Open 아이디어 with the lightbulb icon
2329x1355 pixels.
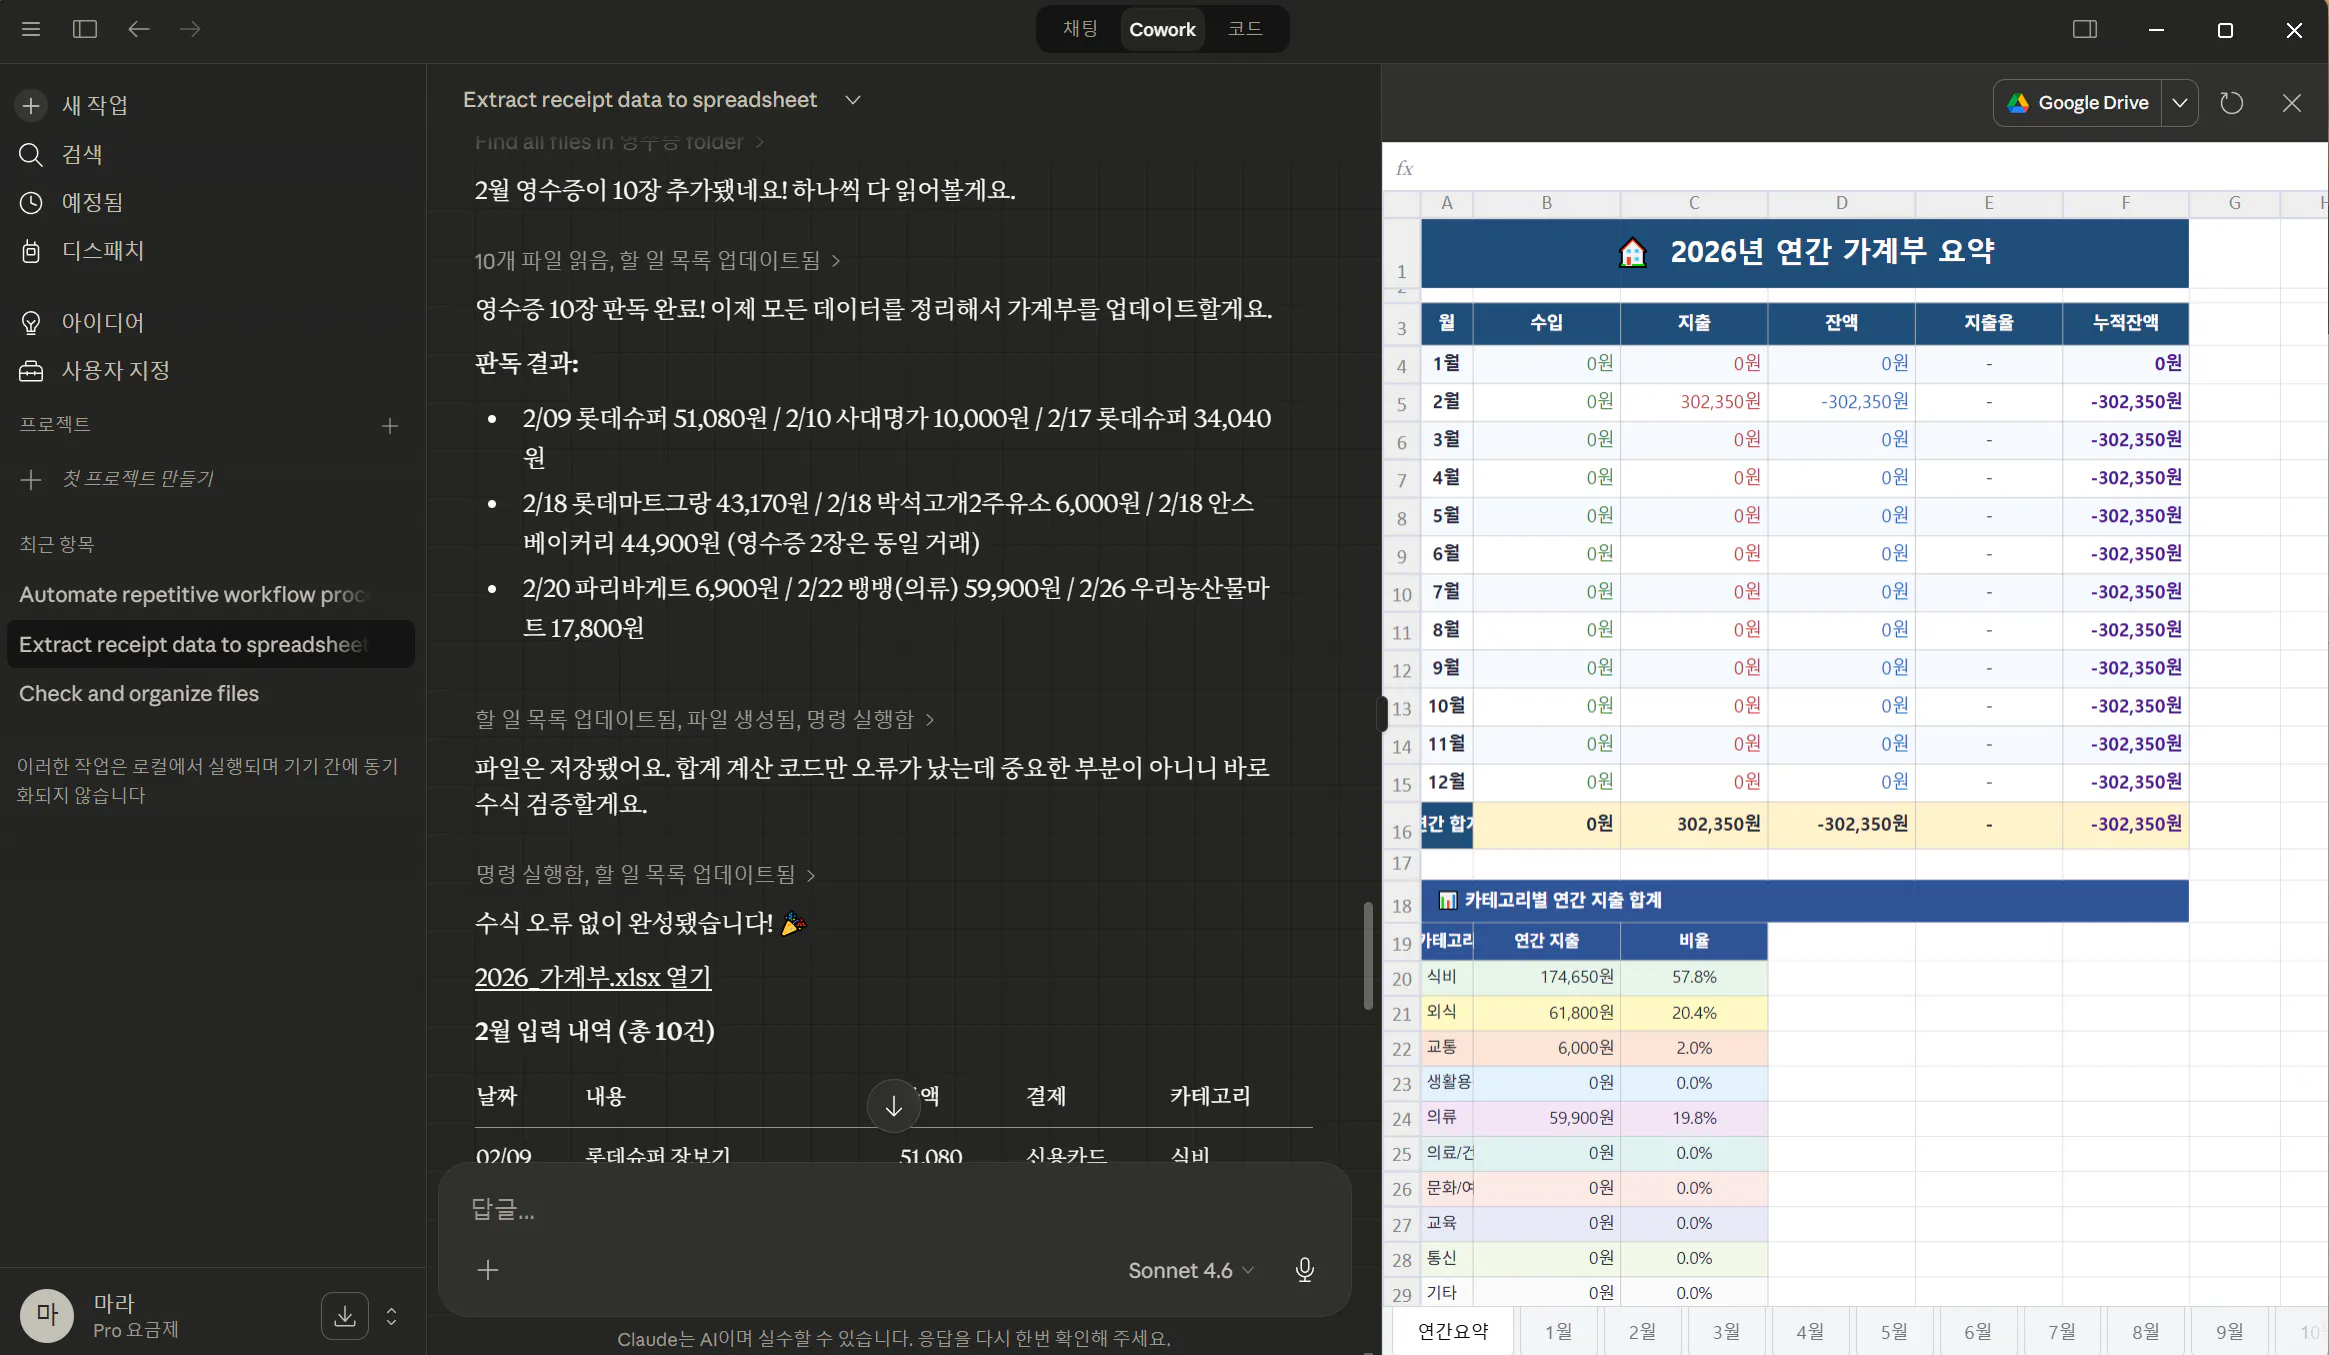(31, 321)
